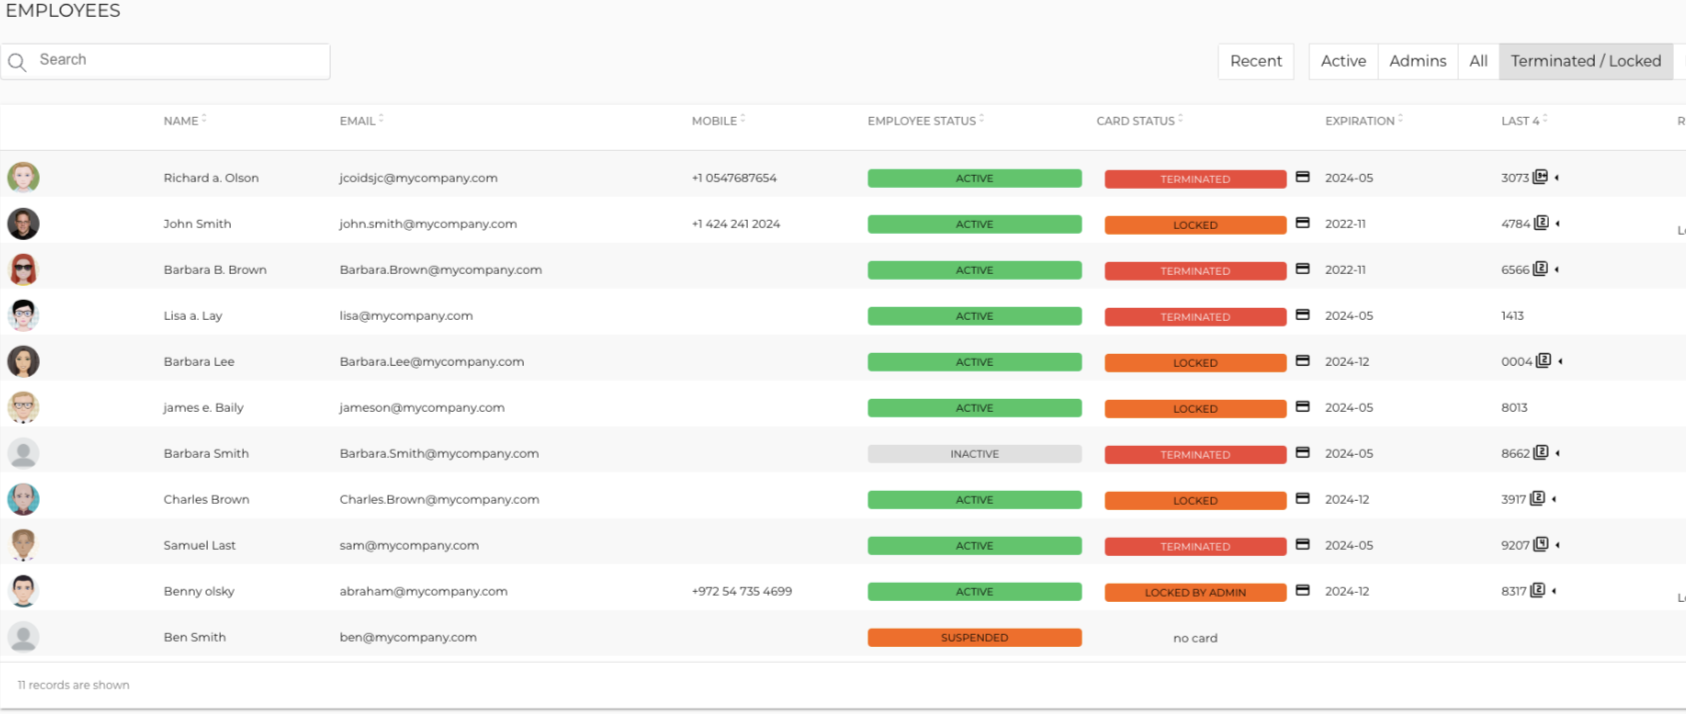1686x714 pixels.
Task: Click card icon next to John Smith's LOCKED status
Action: (1302, 223)
